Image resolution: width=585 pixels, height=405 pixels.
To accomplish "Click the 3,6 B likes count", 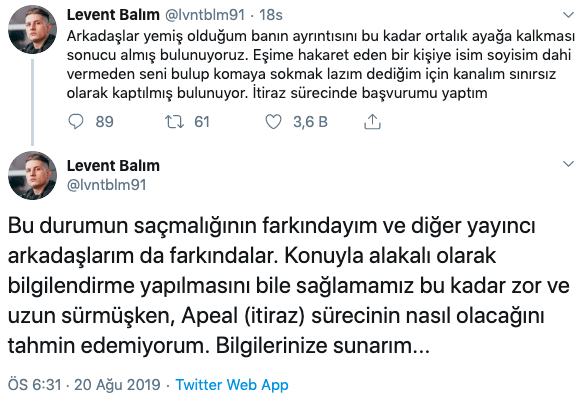I will pyautogui.click(x=310, y=122).
